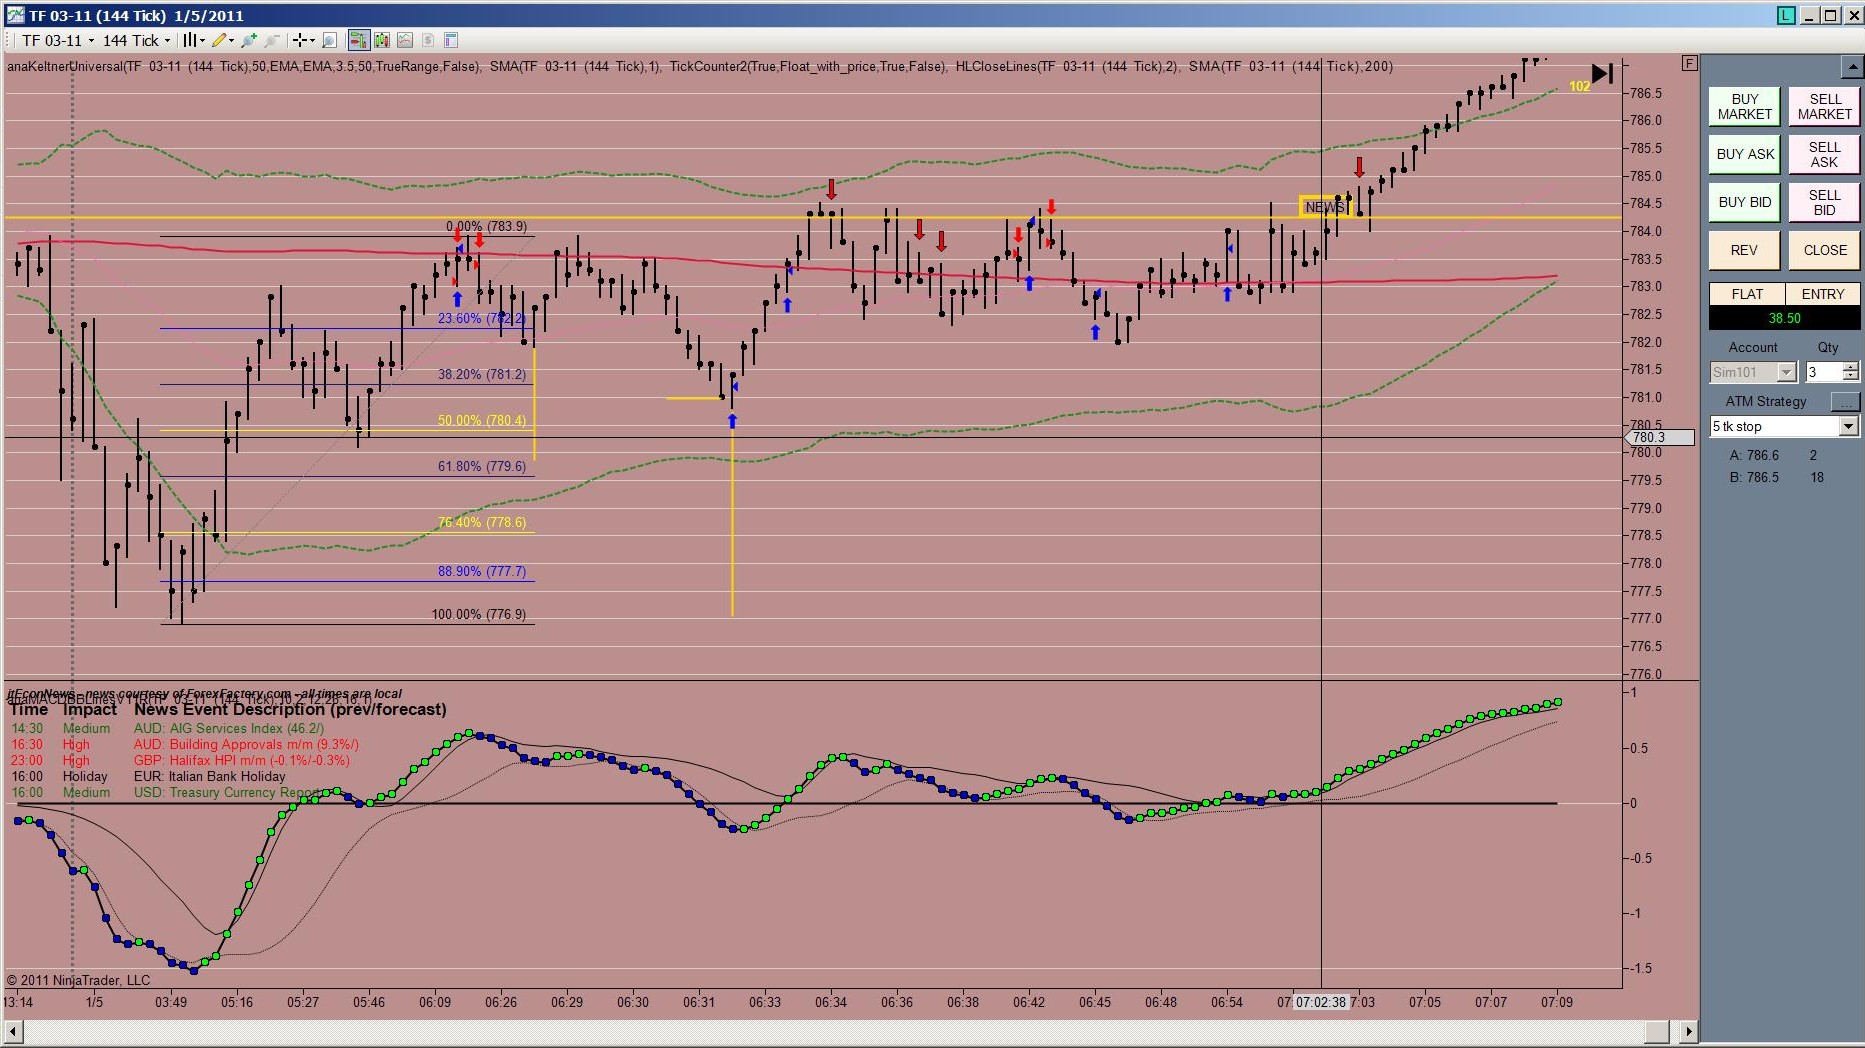Screen dimensions: 1865x1048
Task: Click the 38.50 PnL value display
Action: click(x=1784, y=318)
